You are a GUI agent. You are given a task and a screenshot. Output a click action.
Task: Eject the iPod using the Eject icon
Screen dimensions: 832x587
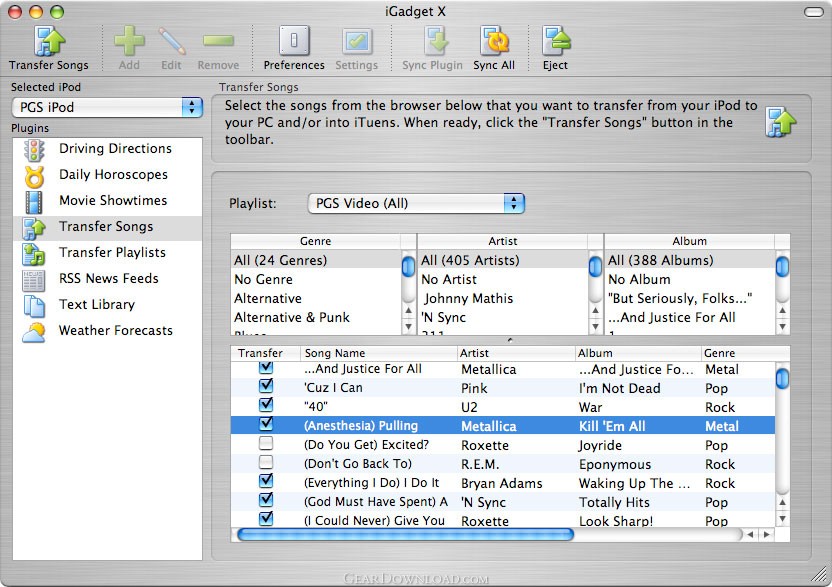pyautogui.click(x=556, y=41)
